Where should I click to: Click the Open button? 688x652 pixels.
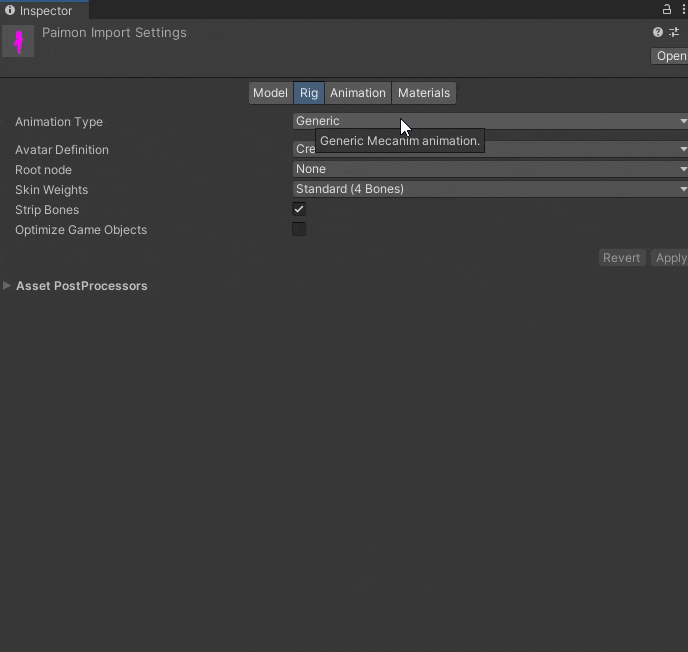pyautogui.click(x=670, y=56)
